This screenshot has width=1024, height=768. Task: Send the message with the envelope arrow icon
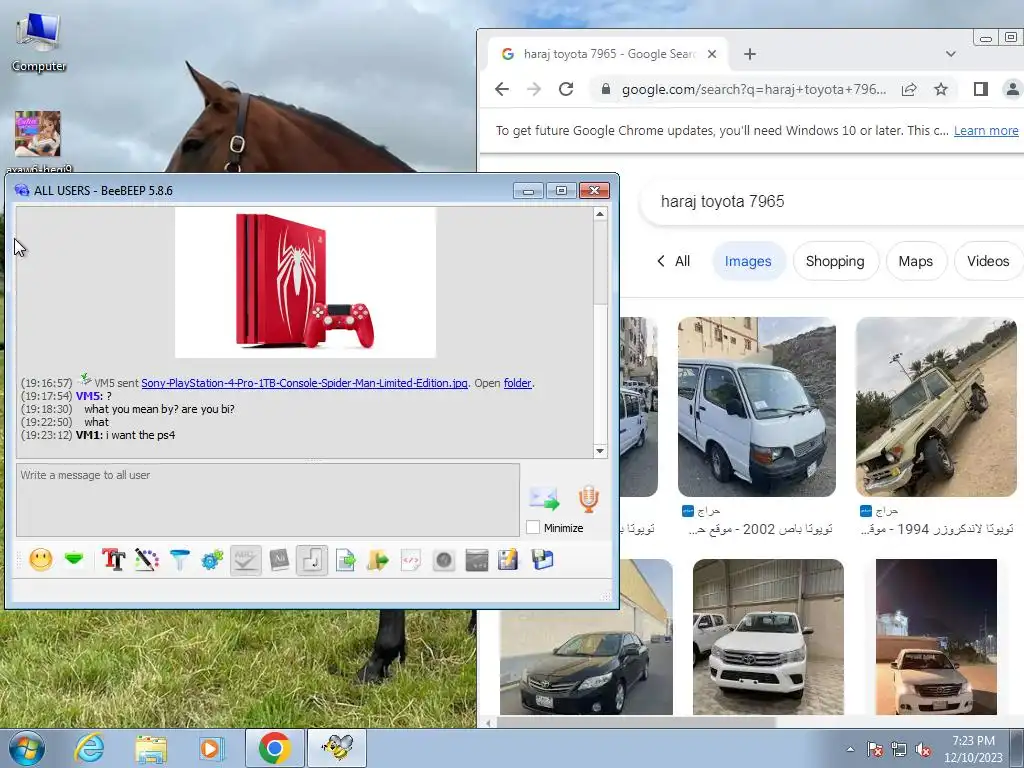coord(544,499)
